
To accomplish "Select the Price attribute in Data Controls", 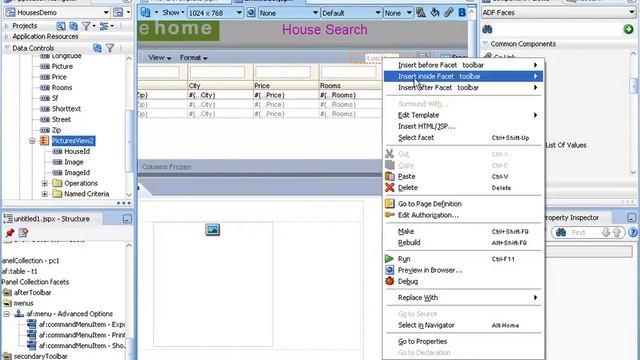I will click(x=59, y=77).
